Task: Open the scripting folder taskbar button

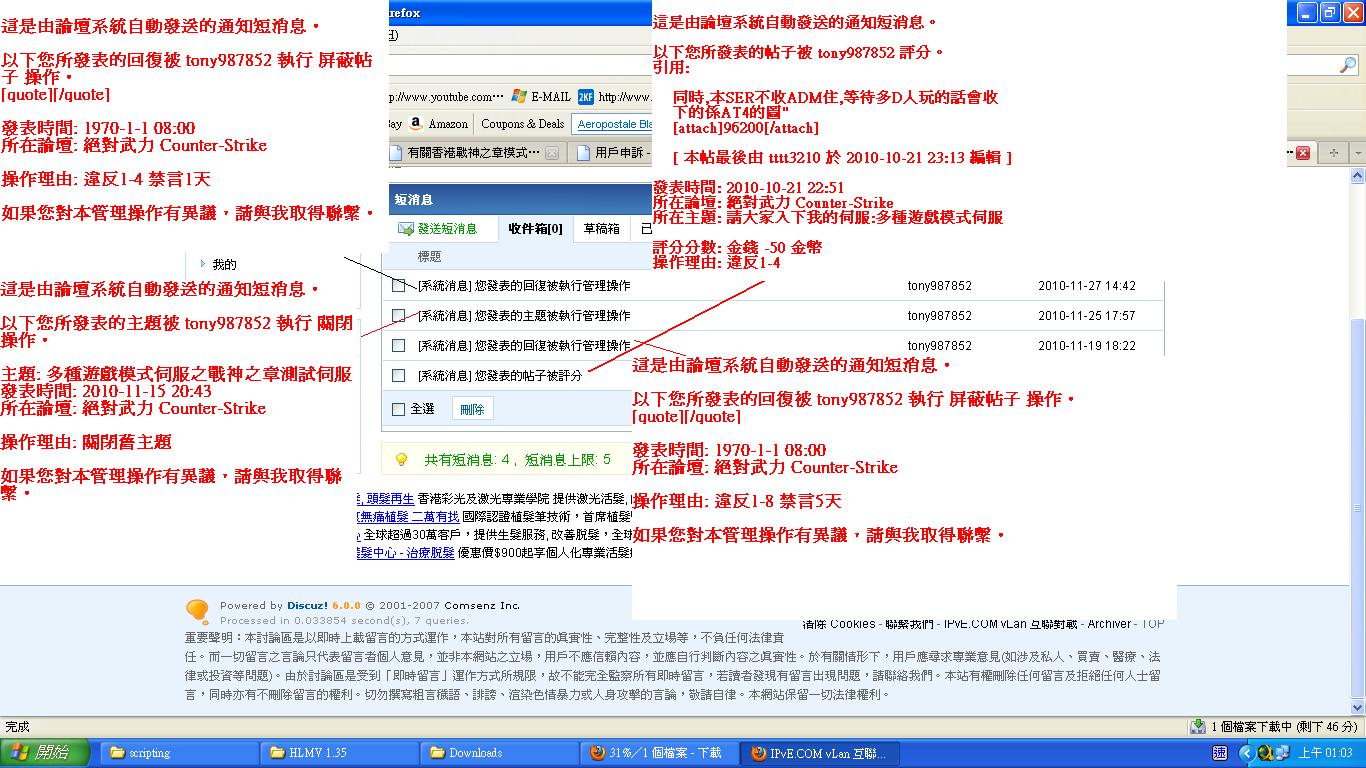Action: point(178,753)
